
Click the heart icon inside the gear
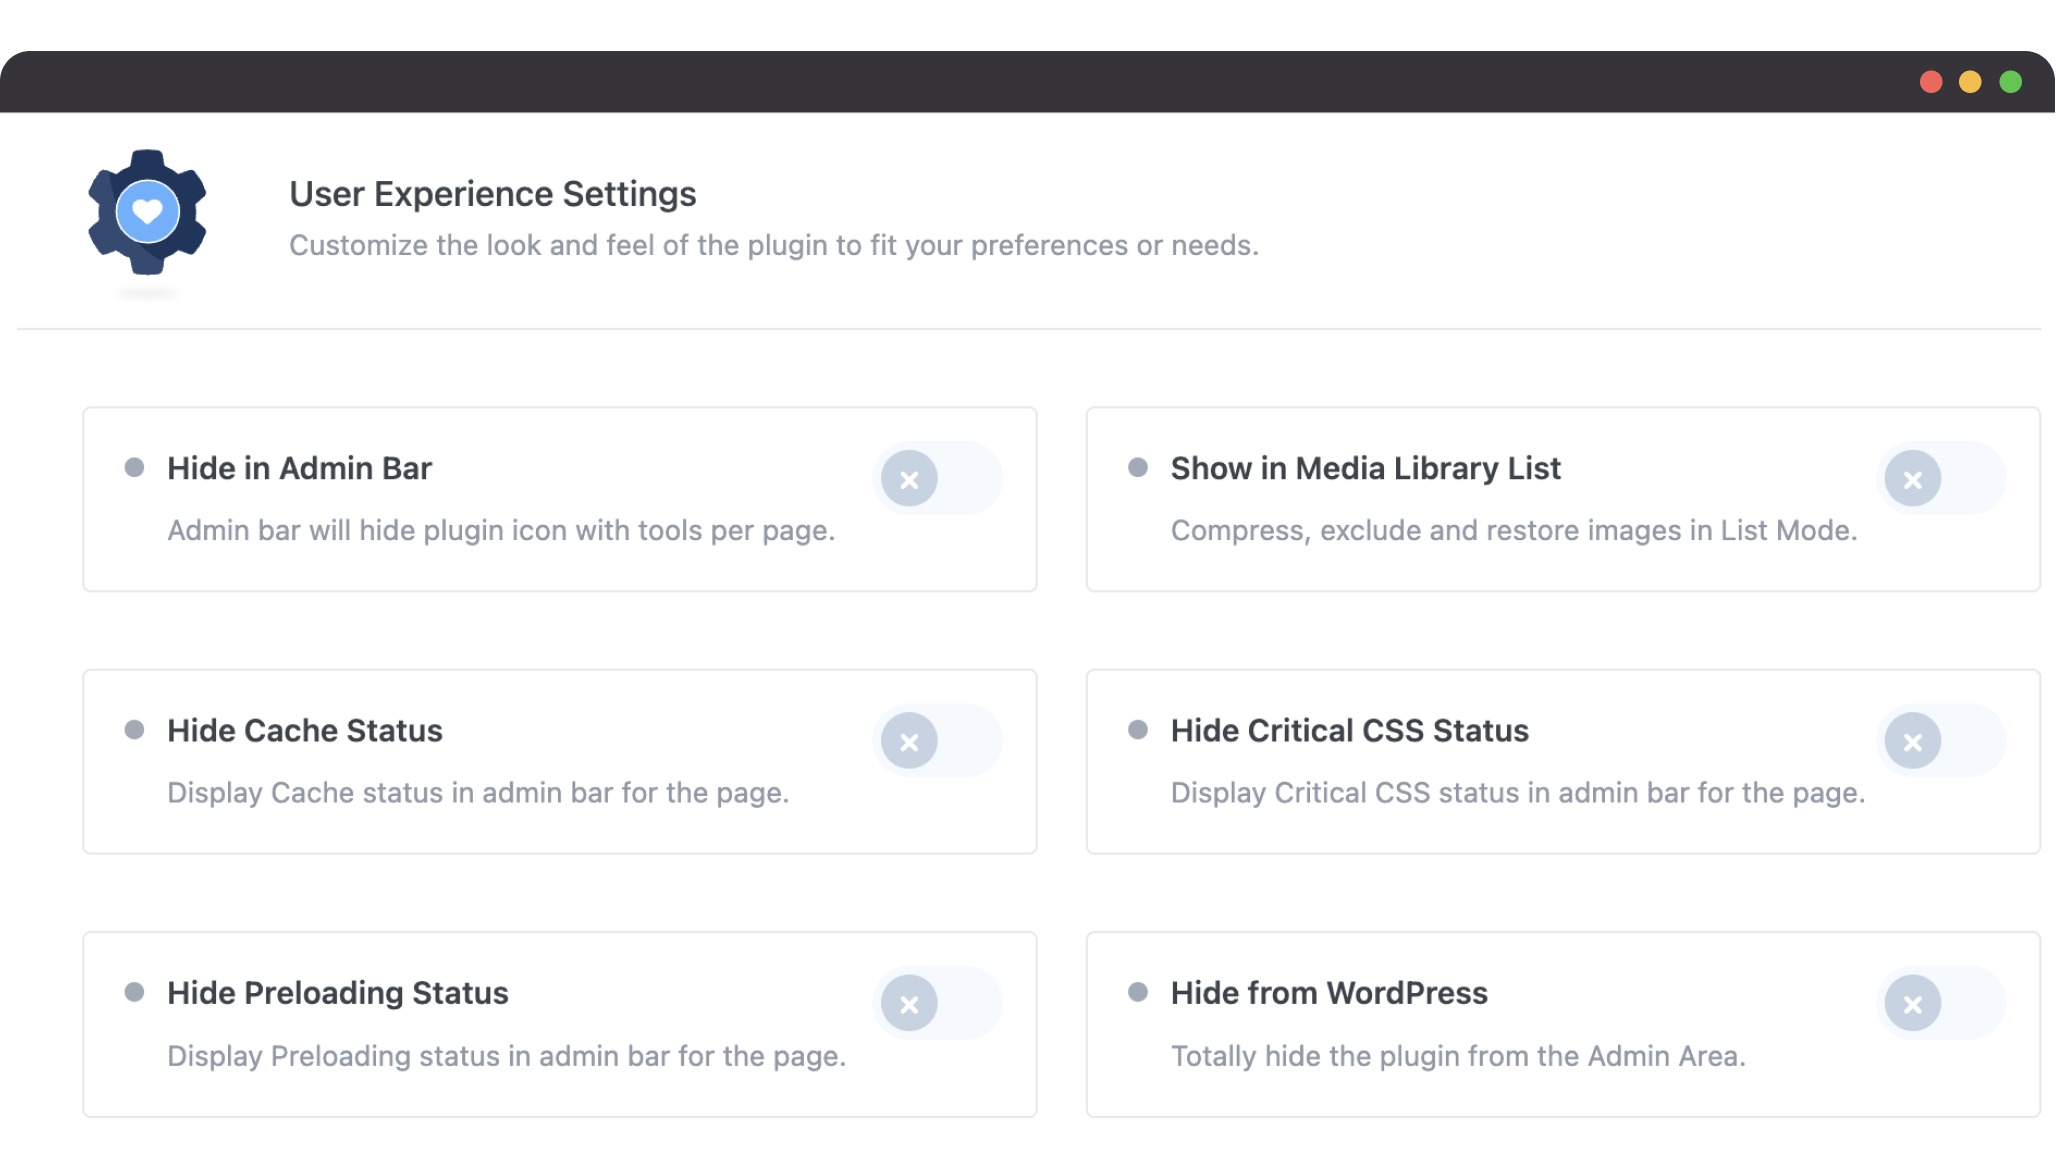point(148,212)
